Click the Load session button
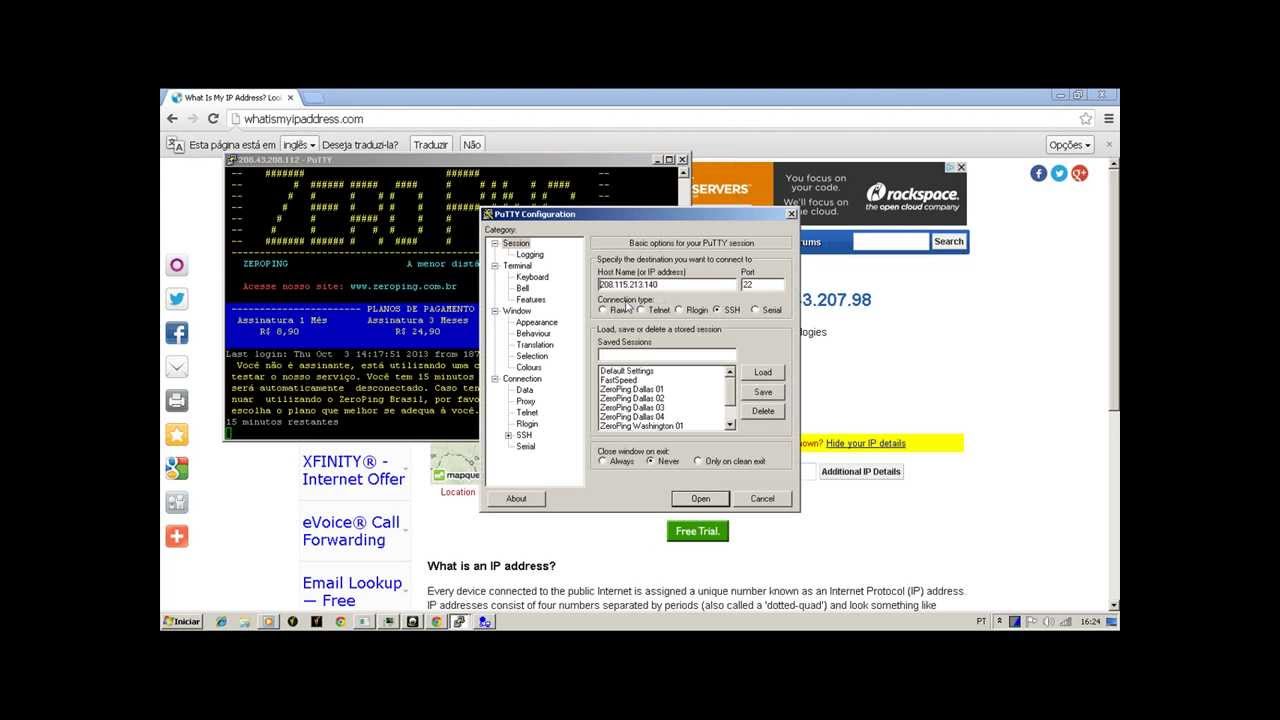 [763, 372]
